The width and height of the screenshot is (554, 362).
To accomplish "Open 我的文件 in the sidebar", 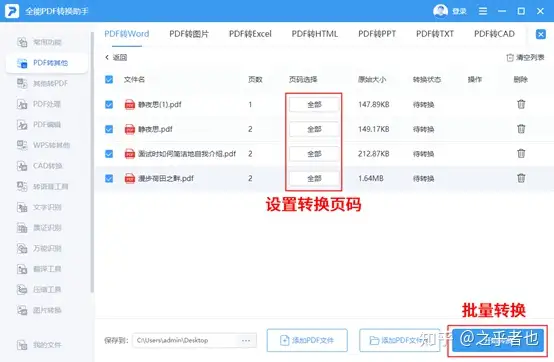I will coord(39,345).
